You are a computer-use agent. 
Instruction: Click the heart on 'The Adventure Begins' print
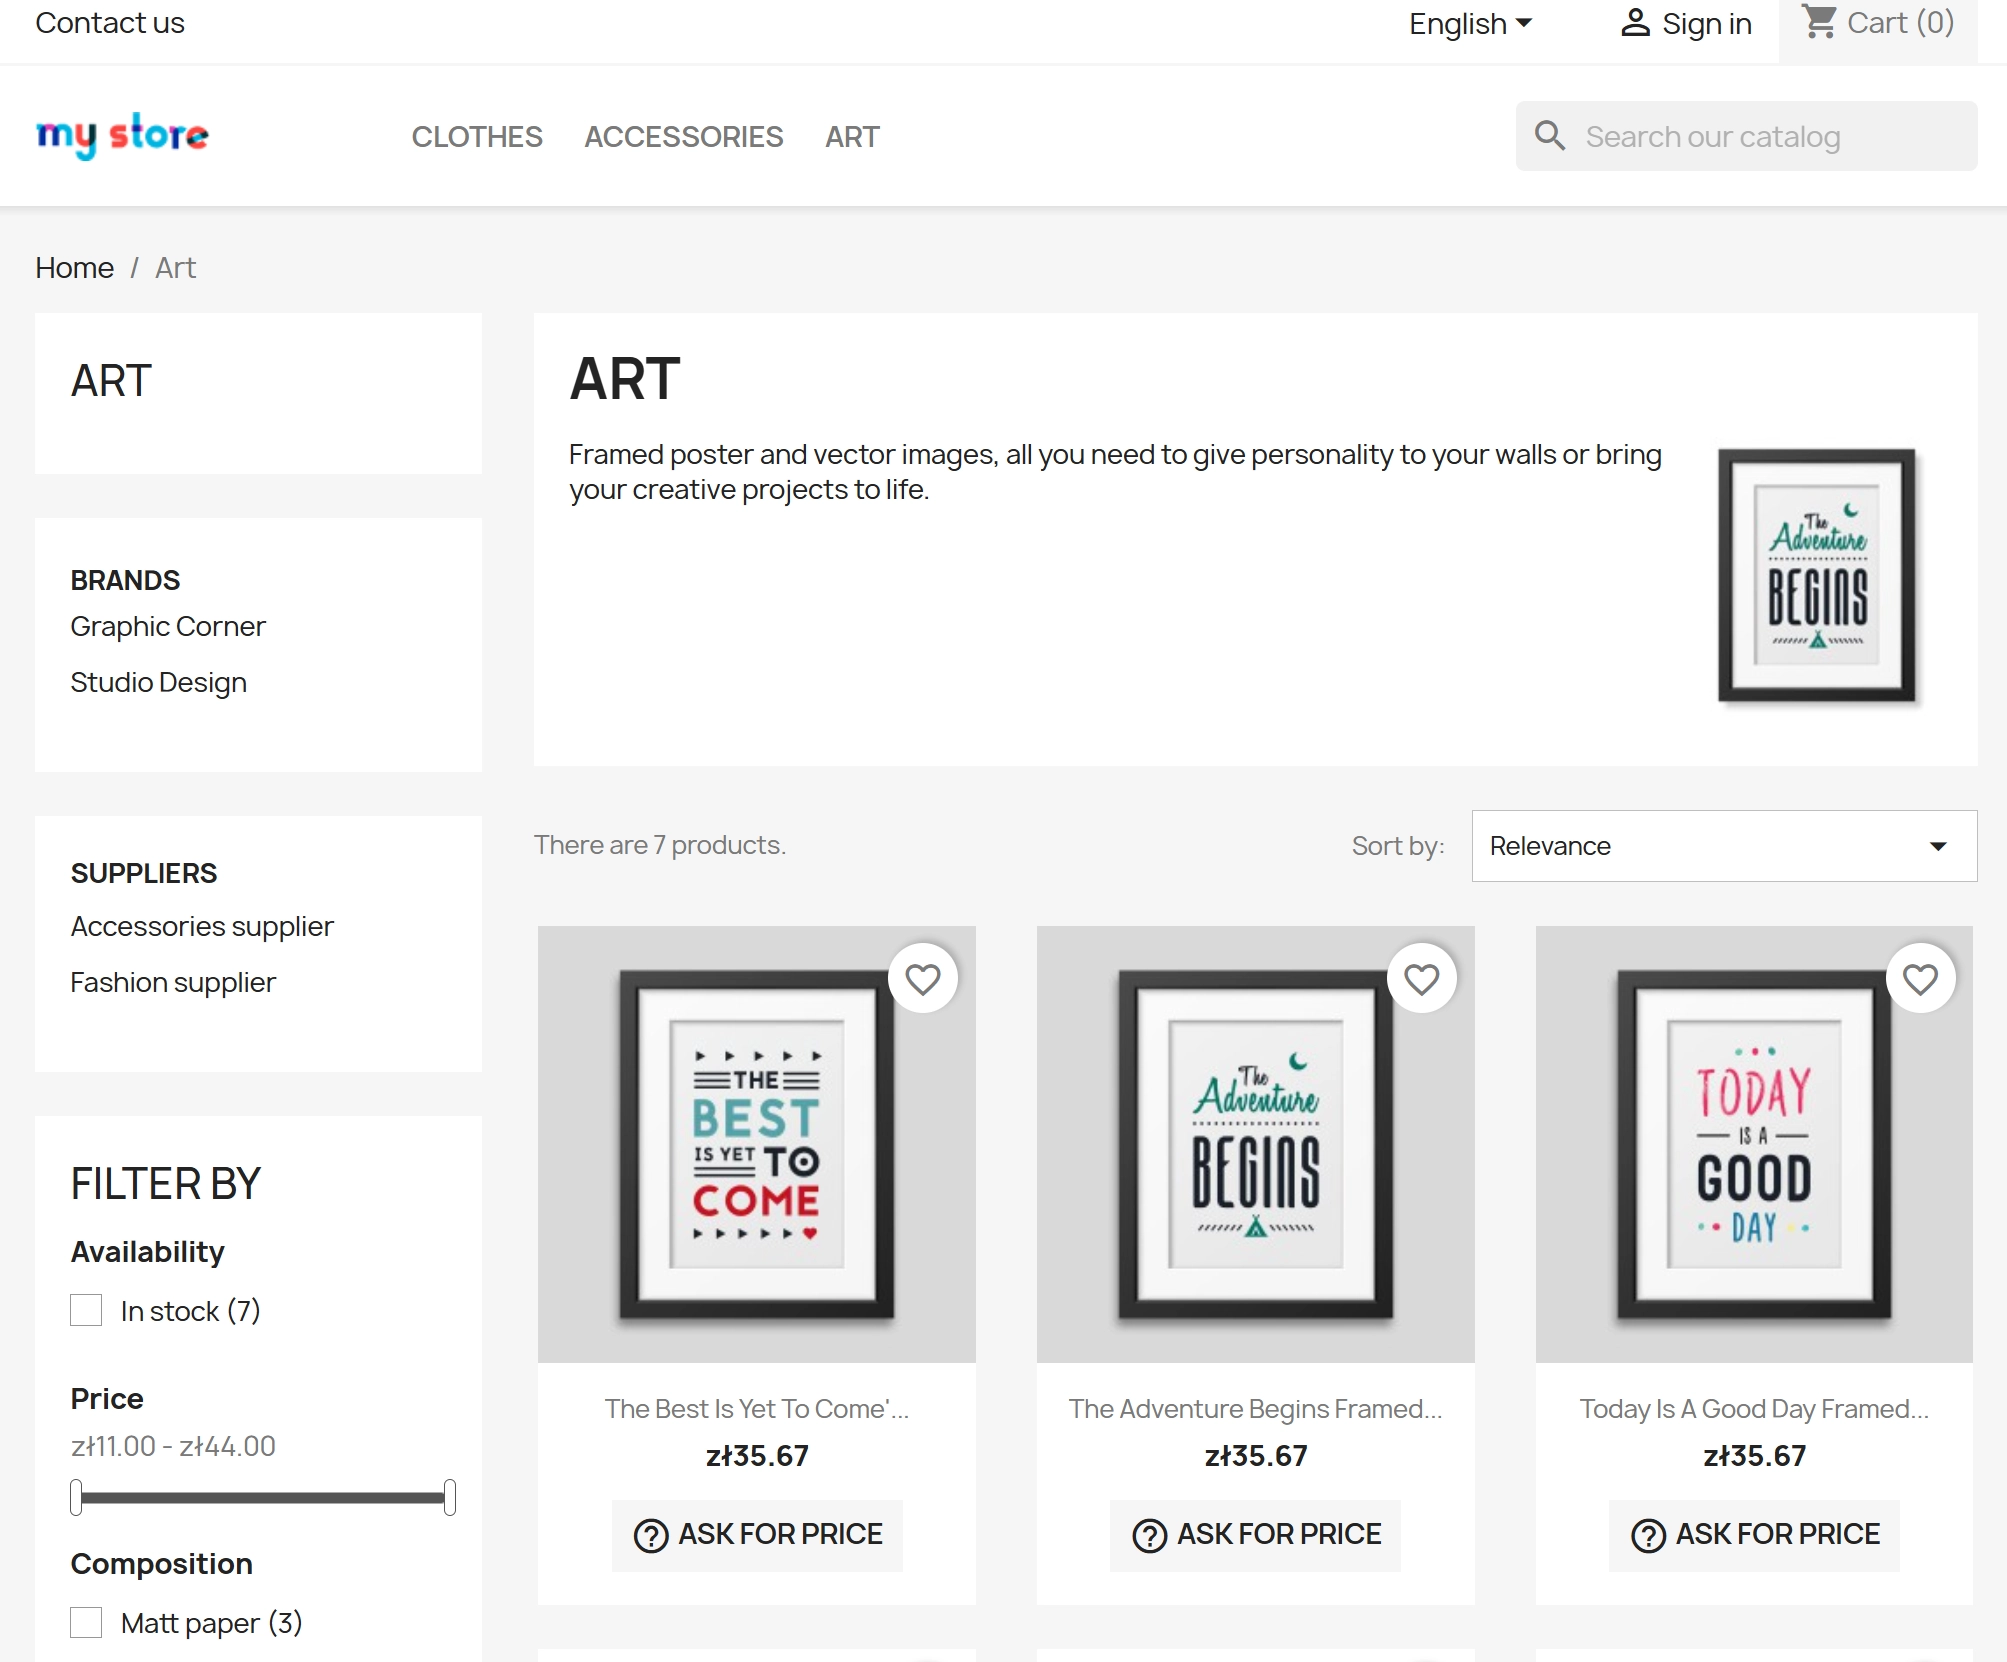tap(1421, 978)
